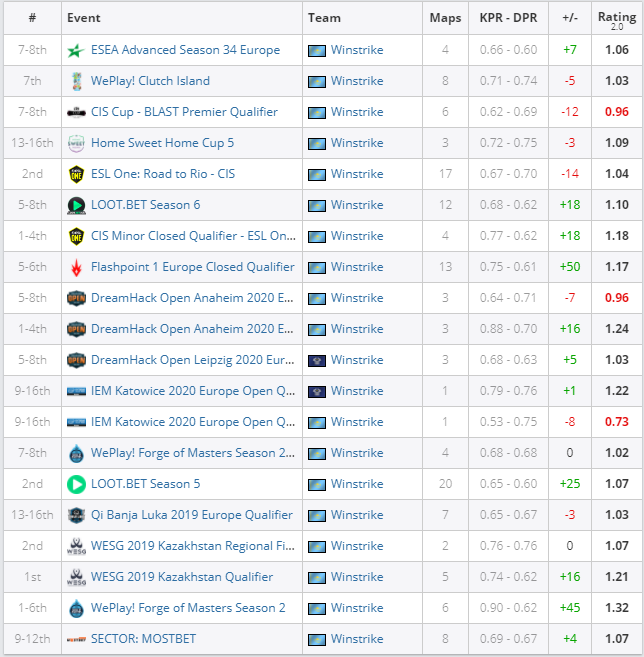Click the ESL One: Road to Rio logo
644x657 pixels.
[x=76, y=174]
